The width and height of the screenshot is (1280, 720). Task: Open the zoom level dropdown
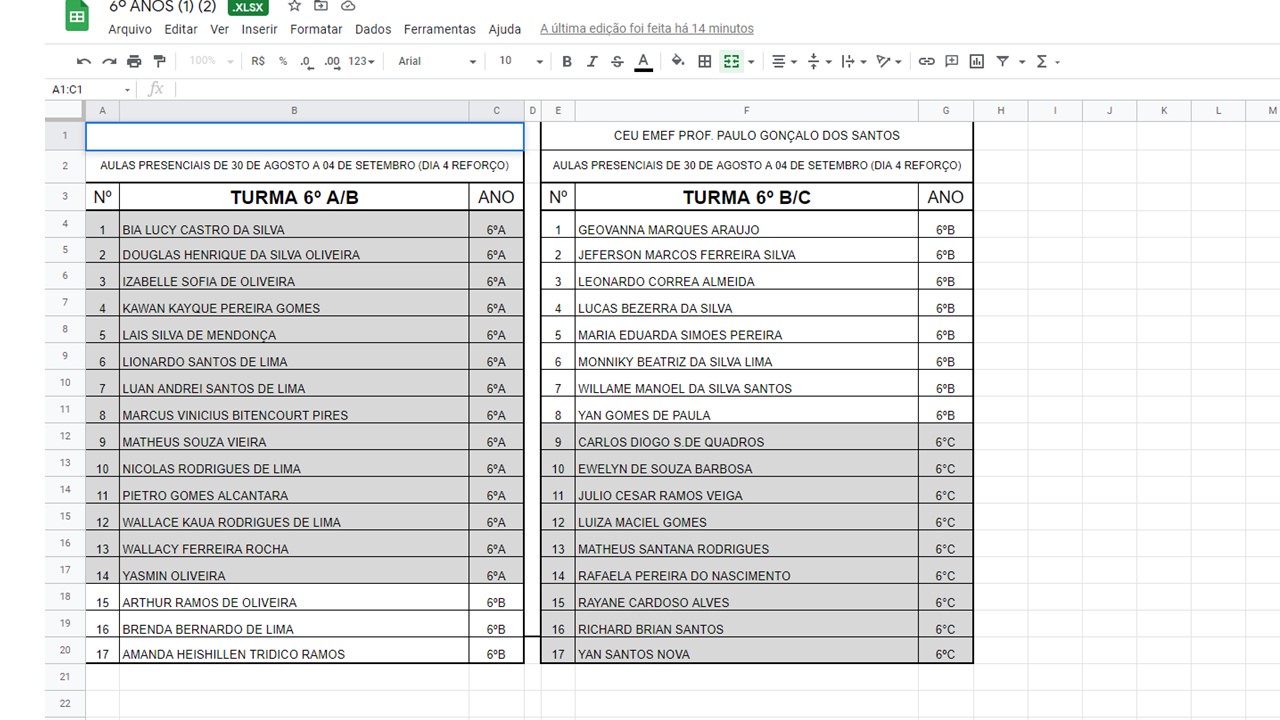click(211, 61)
